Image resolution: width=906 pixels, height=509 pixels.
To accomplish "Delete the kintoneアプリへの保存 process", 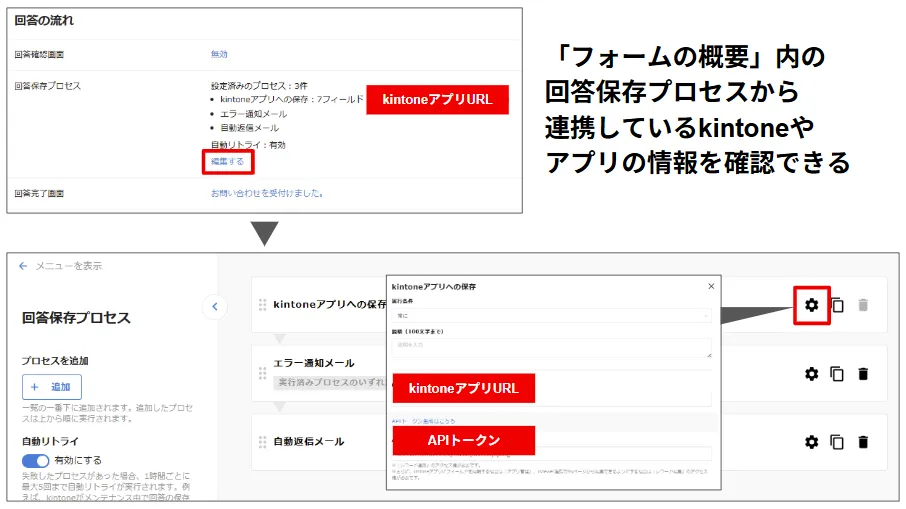I will (x=863, y=305).
